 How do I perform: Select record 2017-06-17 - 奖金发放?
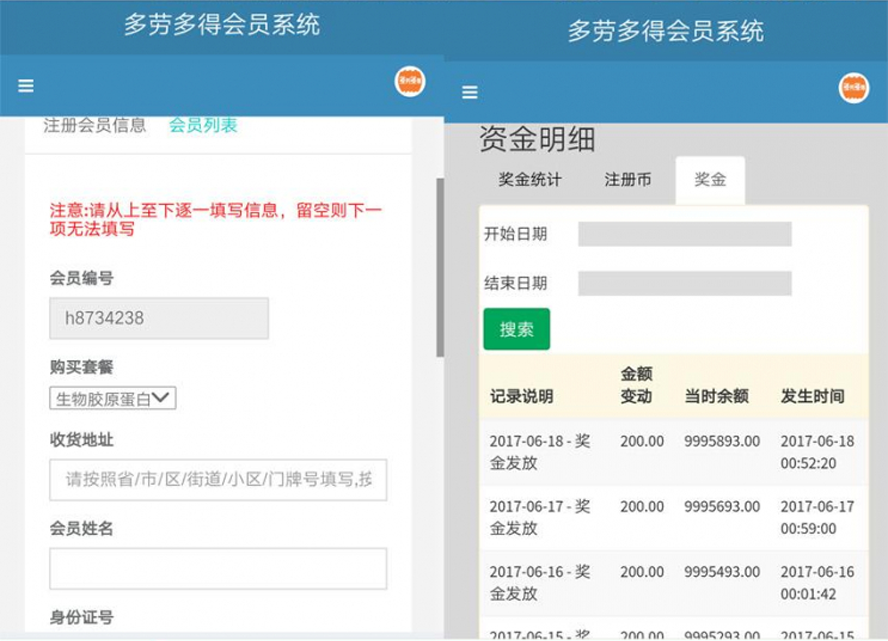pos(540,518)
